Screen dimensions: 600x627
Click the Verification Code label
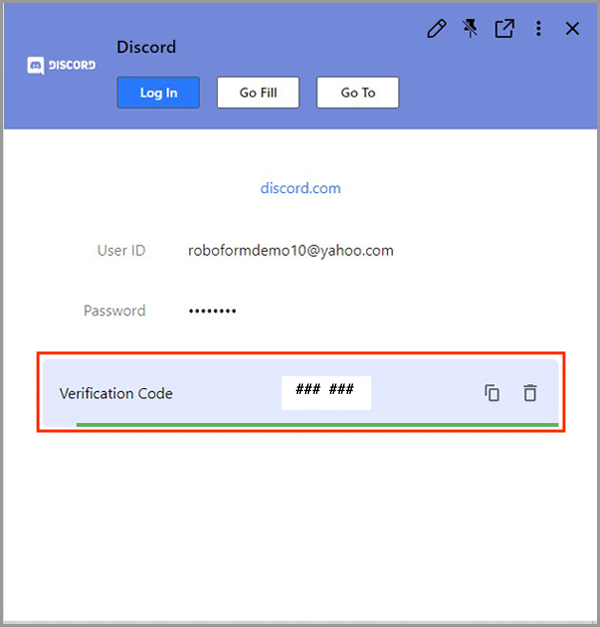pyautogui.click(x=116, y=393)
